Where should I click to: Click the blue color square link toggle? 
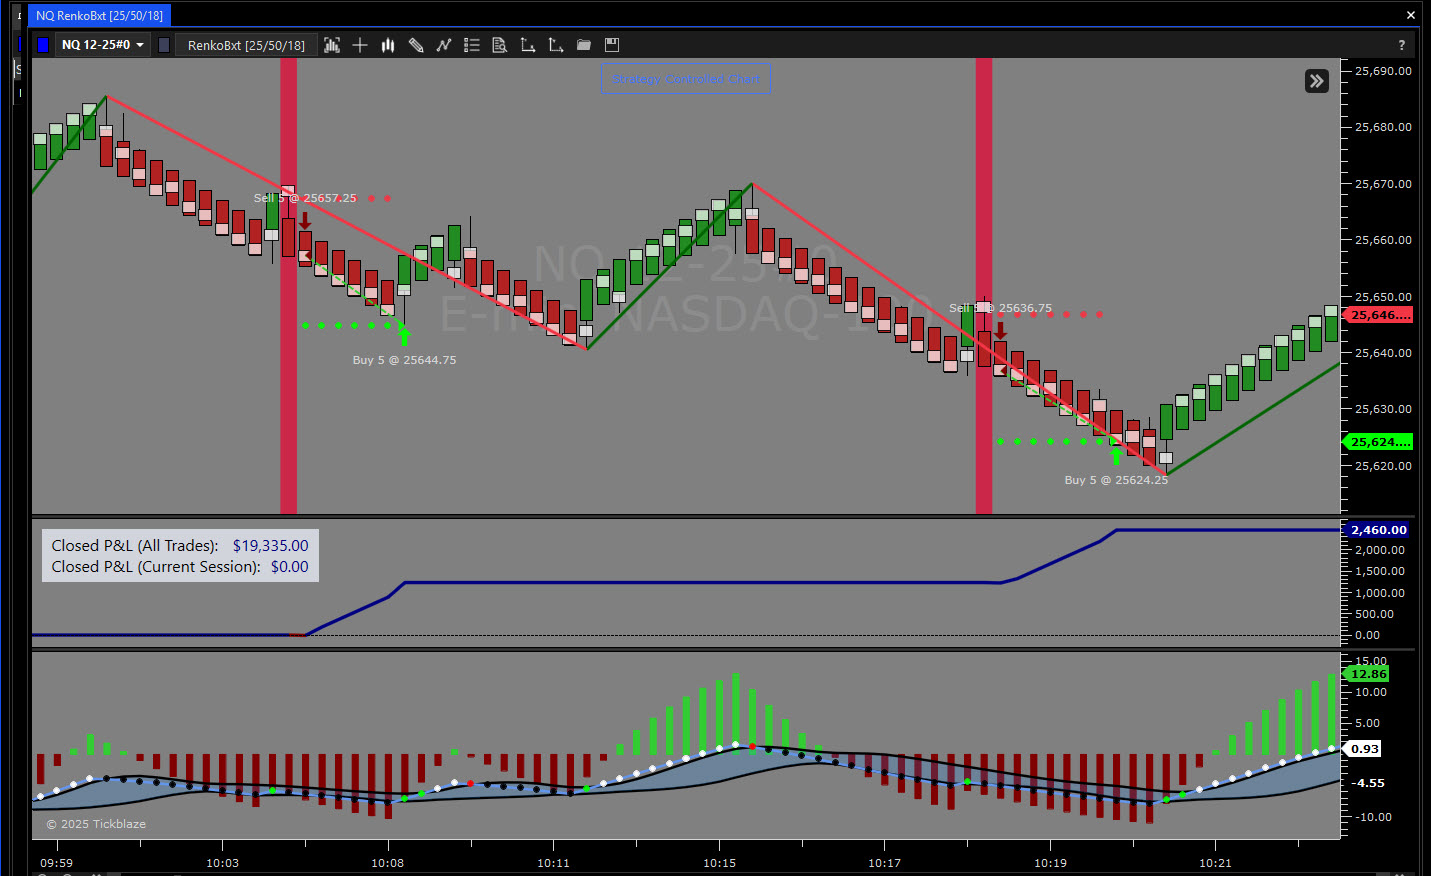click(x=43, y=45)
